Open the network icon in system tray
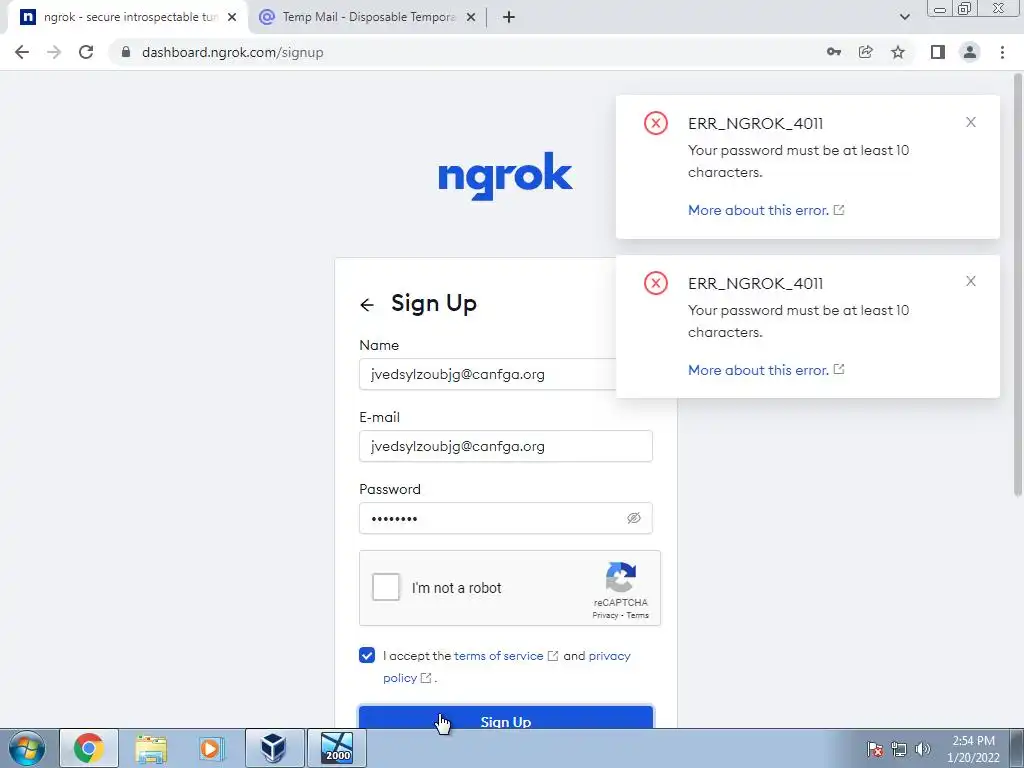1024x768 pixels. [899, 749]
